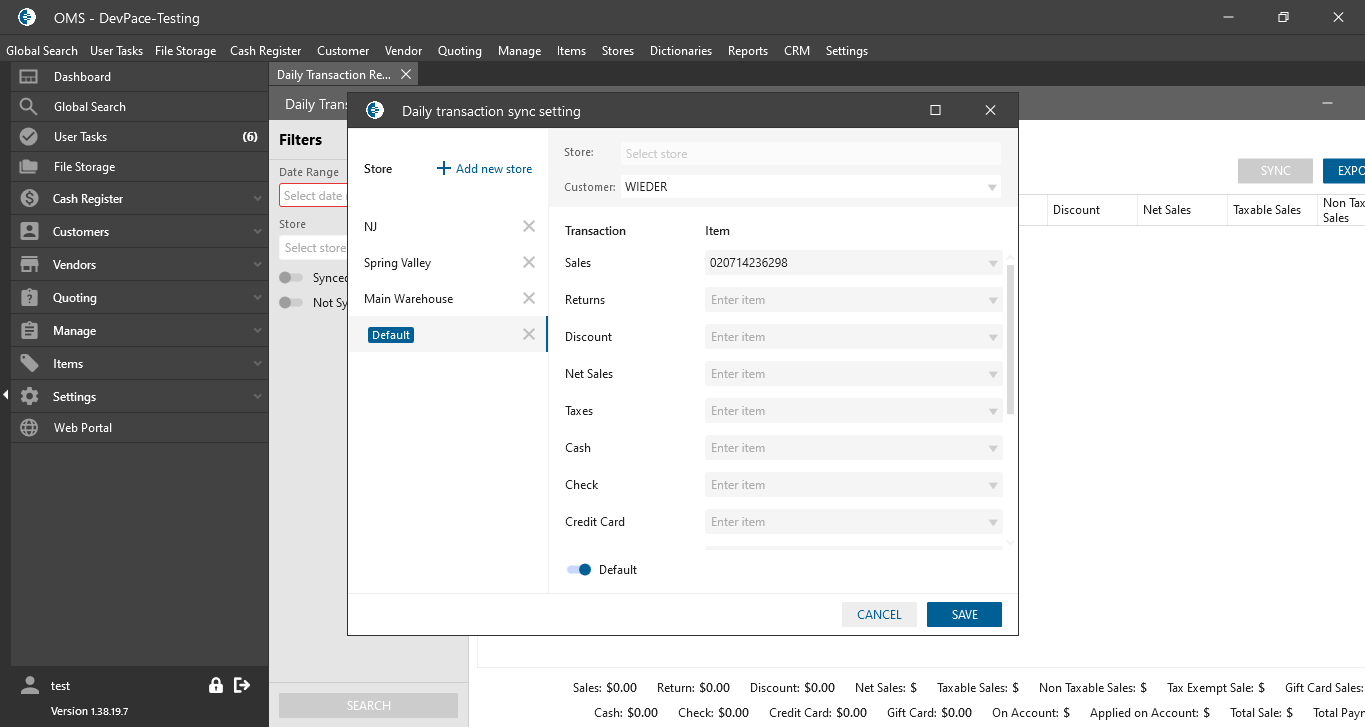Click the SAVE button
Screen dimensions: 1365x727
pyautogui.click(x=964, y=614)
